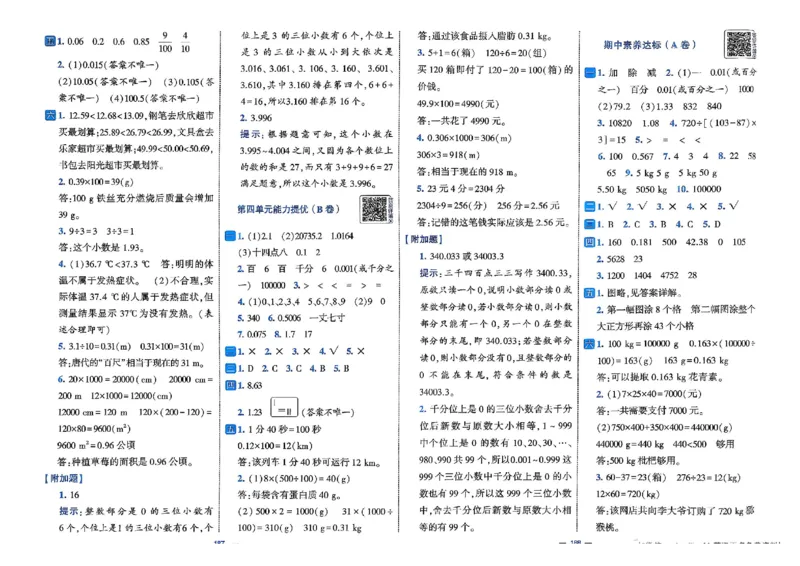Image resolution: width=800 pixels, height=566 pixels.
Task: Click blue 六 marker before '100 kg=100000 g'
Action: 589,343
